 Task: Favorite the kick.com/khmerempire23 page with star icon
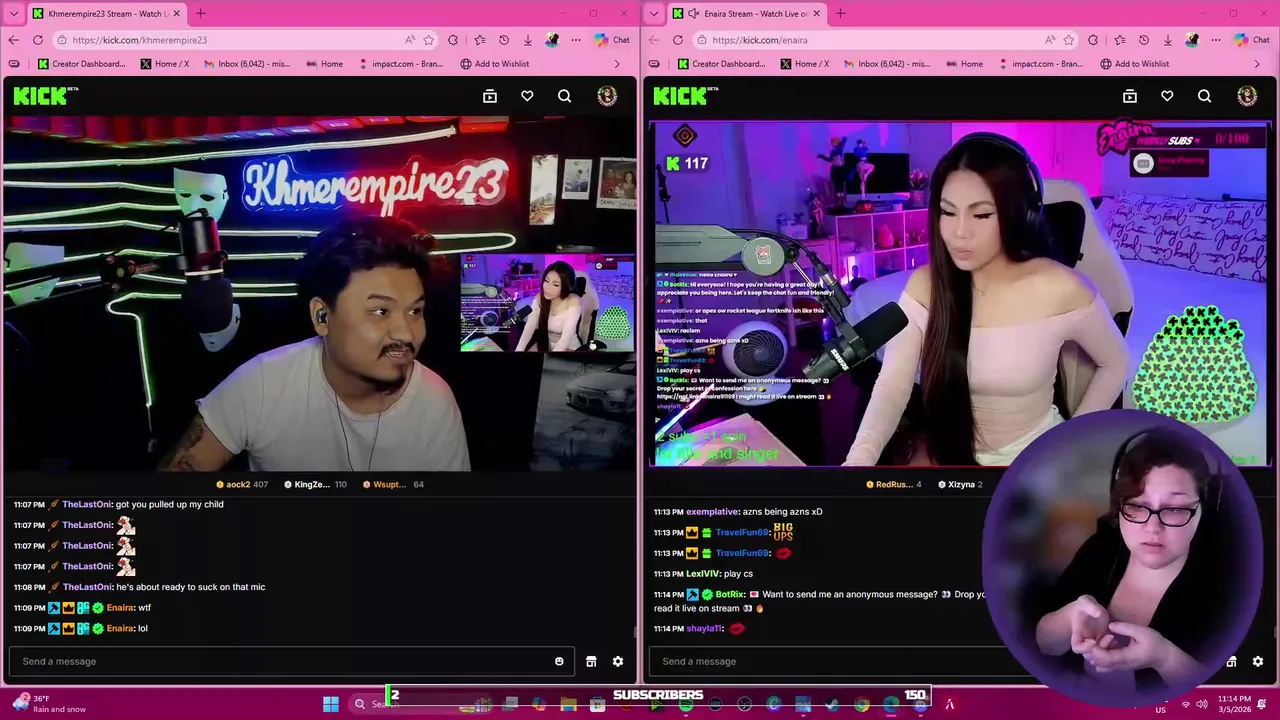coord(429,40)
